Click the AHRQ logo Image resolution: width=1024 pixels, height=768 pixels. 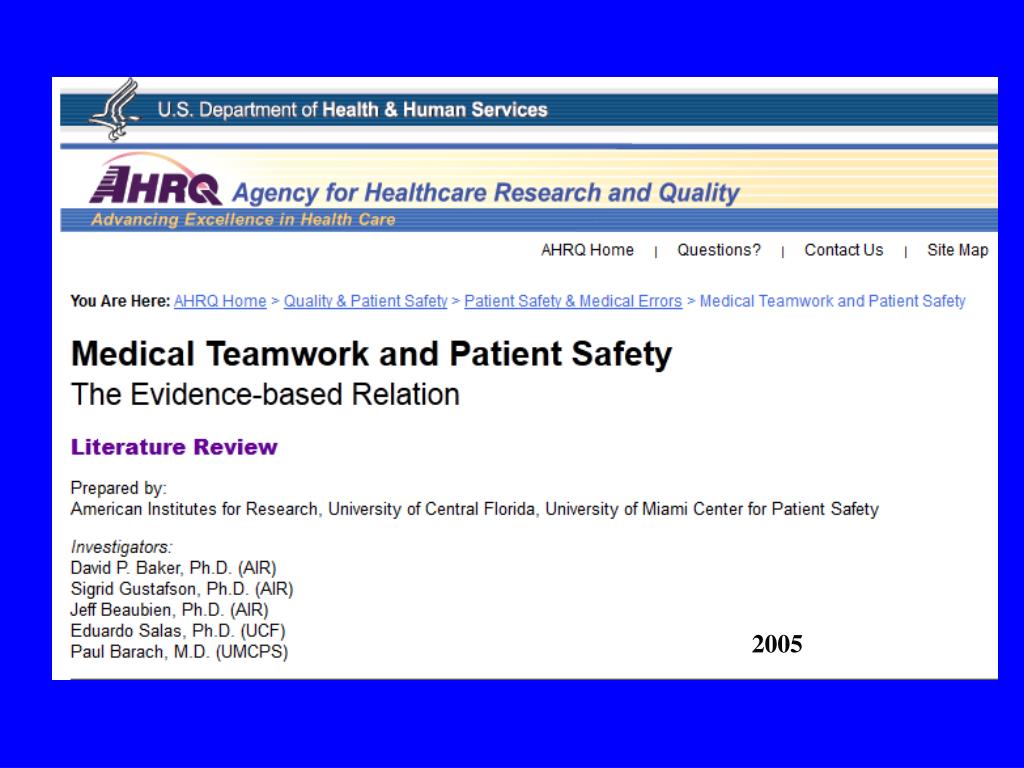[155, 180]
